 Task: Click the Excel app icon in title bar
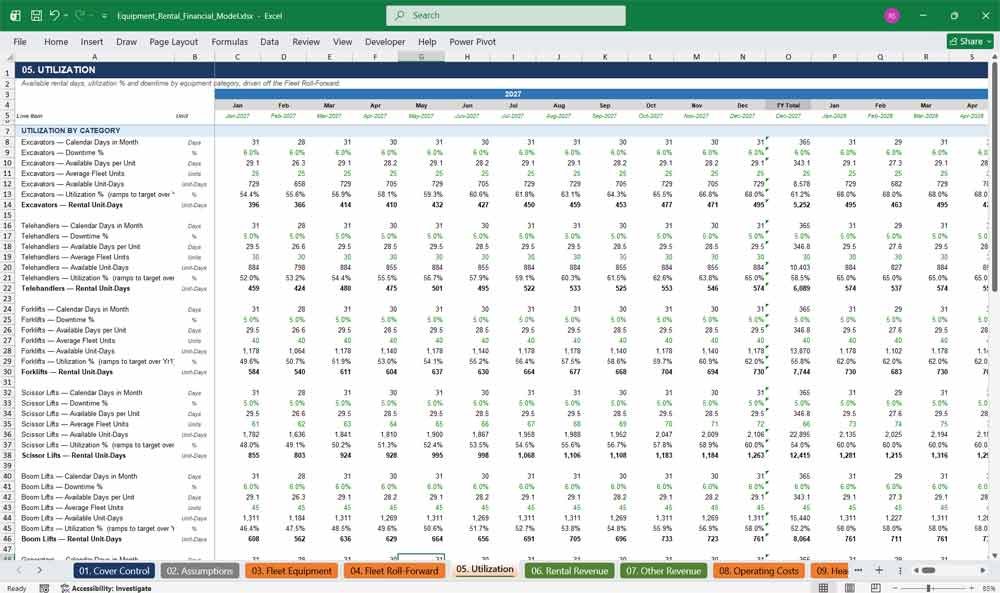(15, 15)
